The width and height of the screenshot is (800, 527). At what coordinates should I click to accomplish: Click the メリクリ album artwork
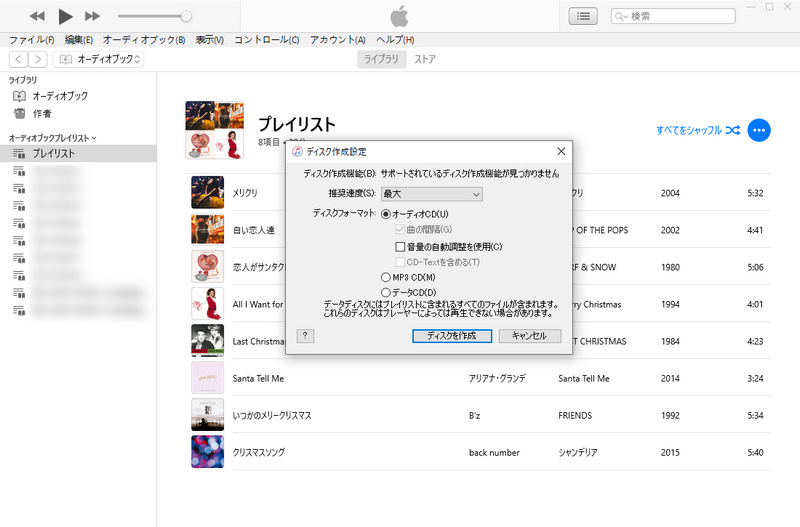coord(208,192)
